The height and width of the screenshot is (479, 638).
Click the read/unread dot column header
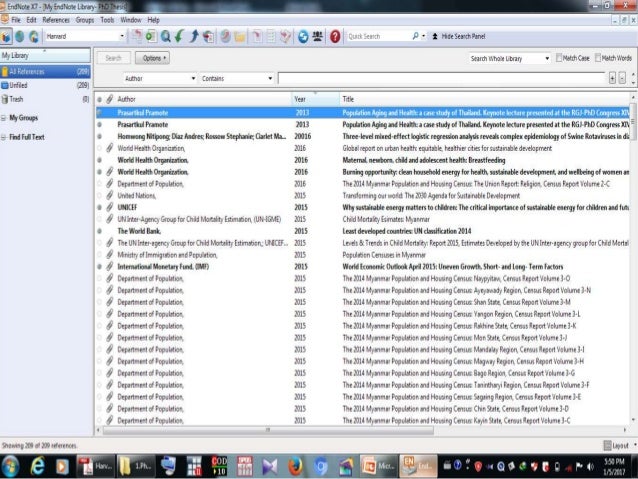99,99
